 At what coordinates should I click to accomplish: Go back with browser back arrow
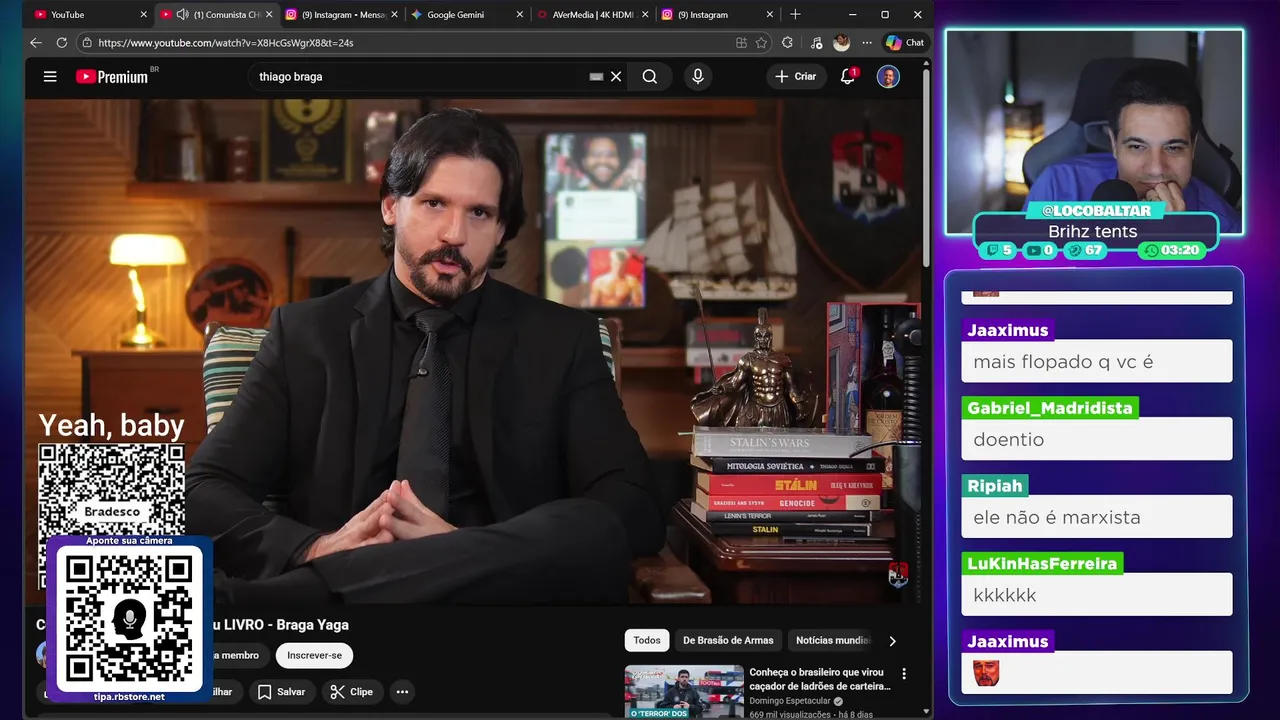[x=36, y=43]
